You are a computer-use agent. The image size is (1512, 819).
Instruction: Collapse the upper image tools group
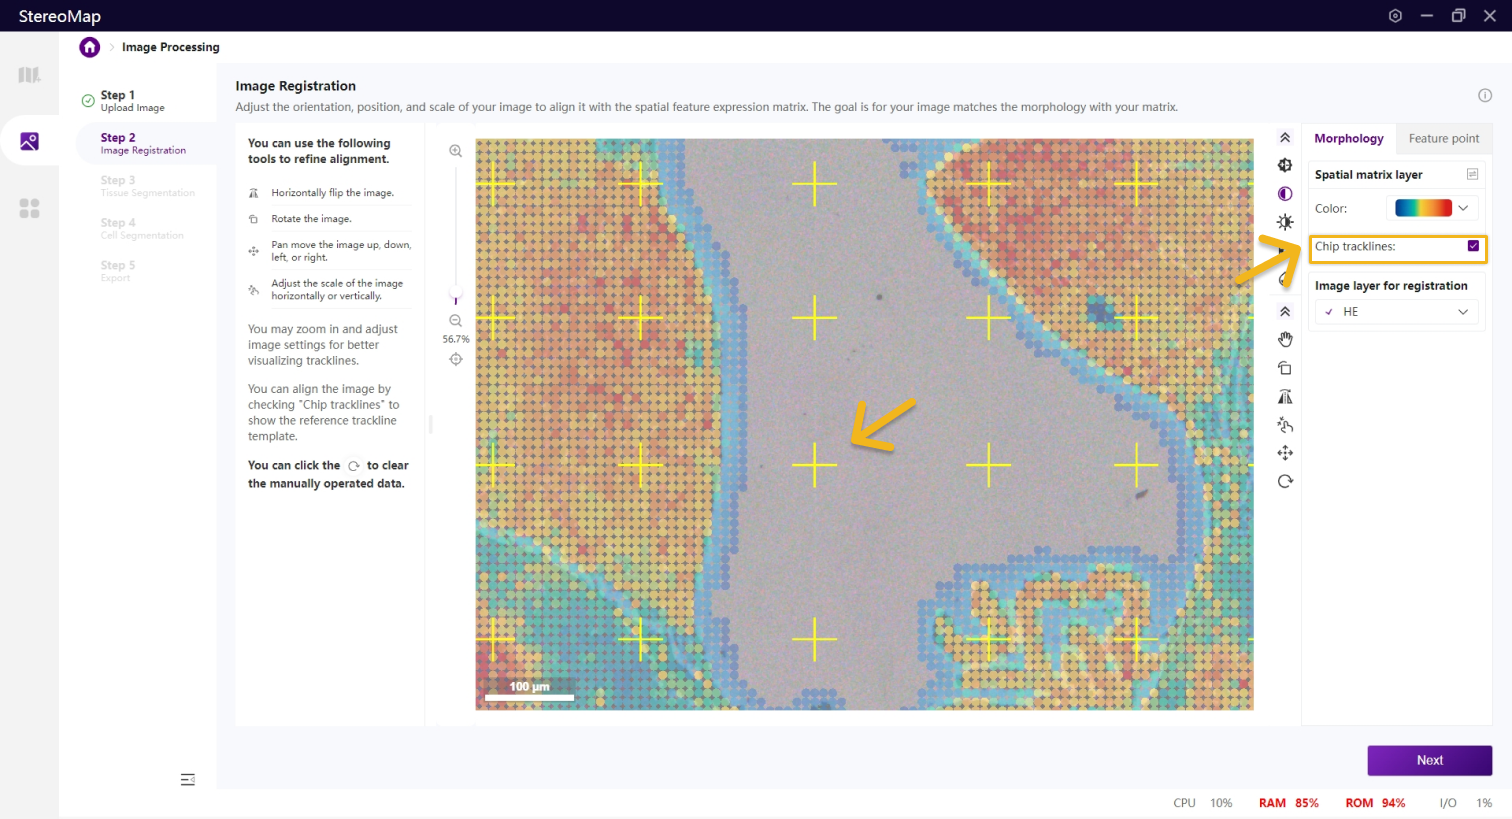1285,138
